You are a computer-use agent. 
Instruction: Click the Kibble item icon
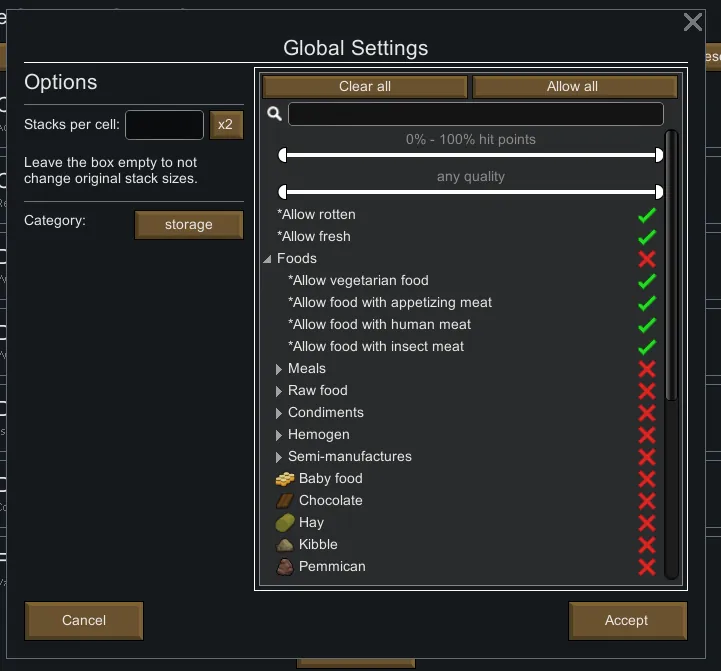coord(285,545)
